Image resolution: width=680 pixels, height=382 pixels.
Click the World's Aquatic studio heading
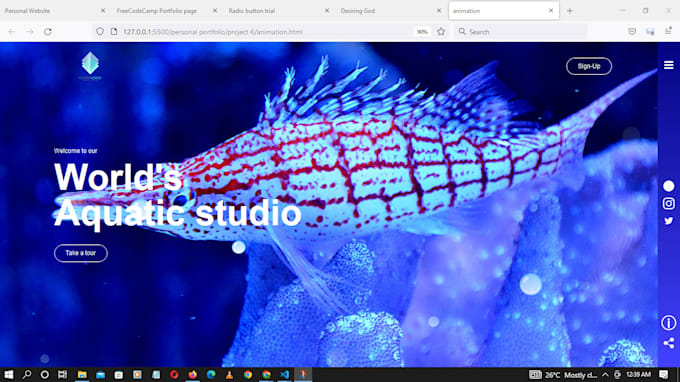click(177, 195)
